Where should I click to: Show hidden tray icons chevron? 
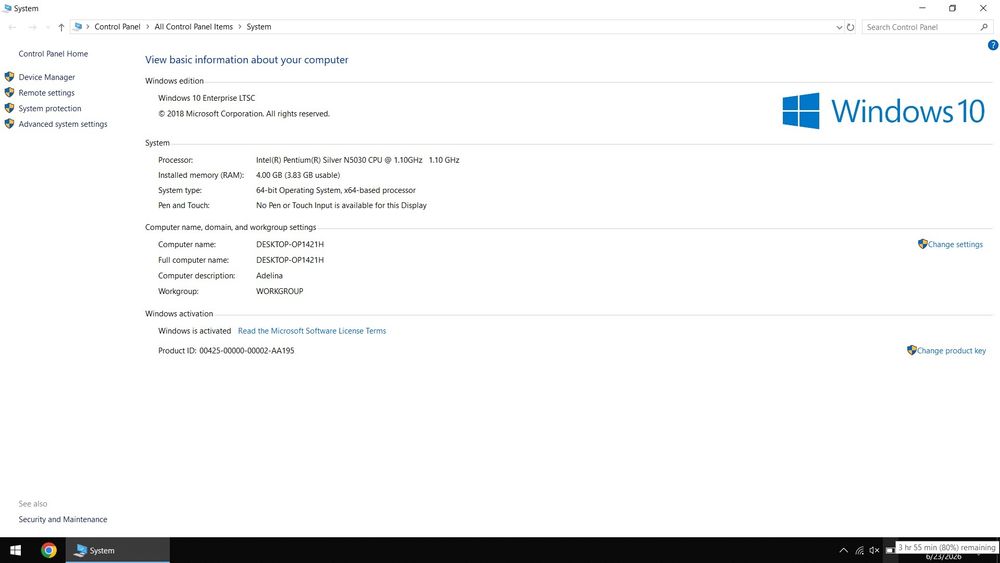[843, 550]
